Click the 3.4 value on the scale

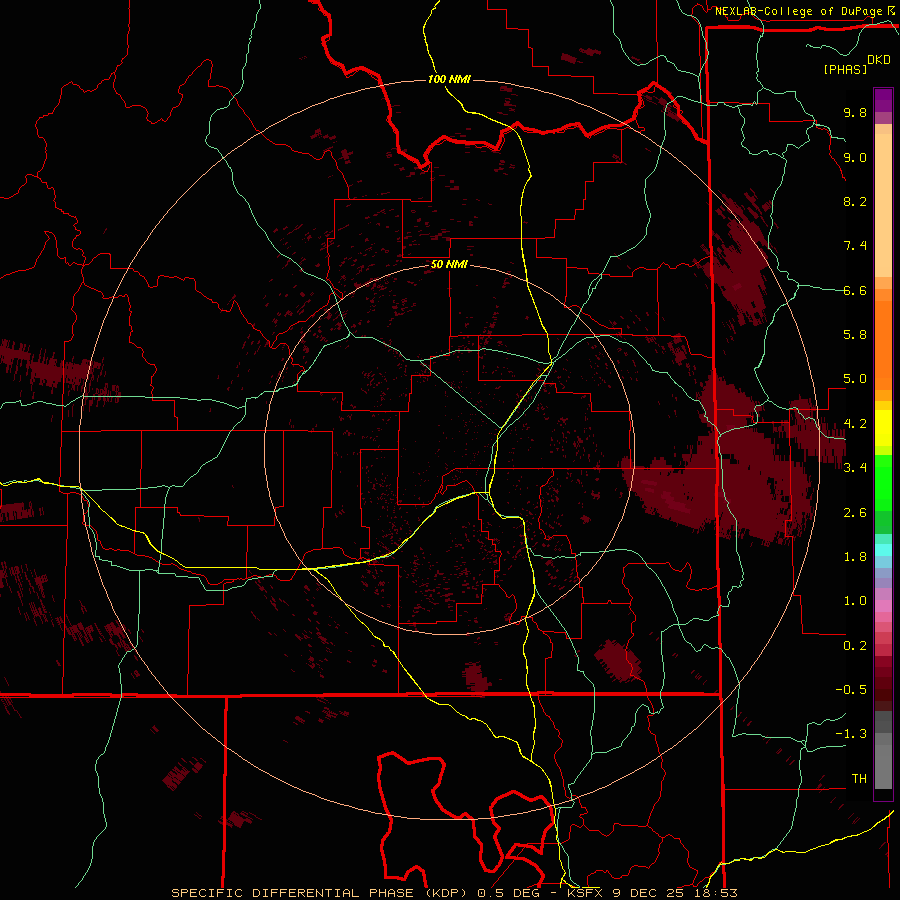pyautogui.click(x=855, y=468)
